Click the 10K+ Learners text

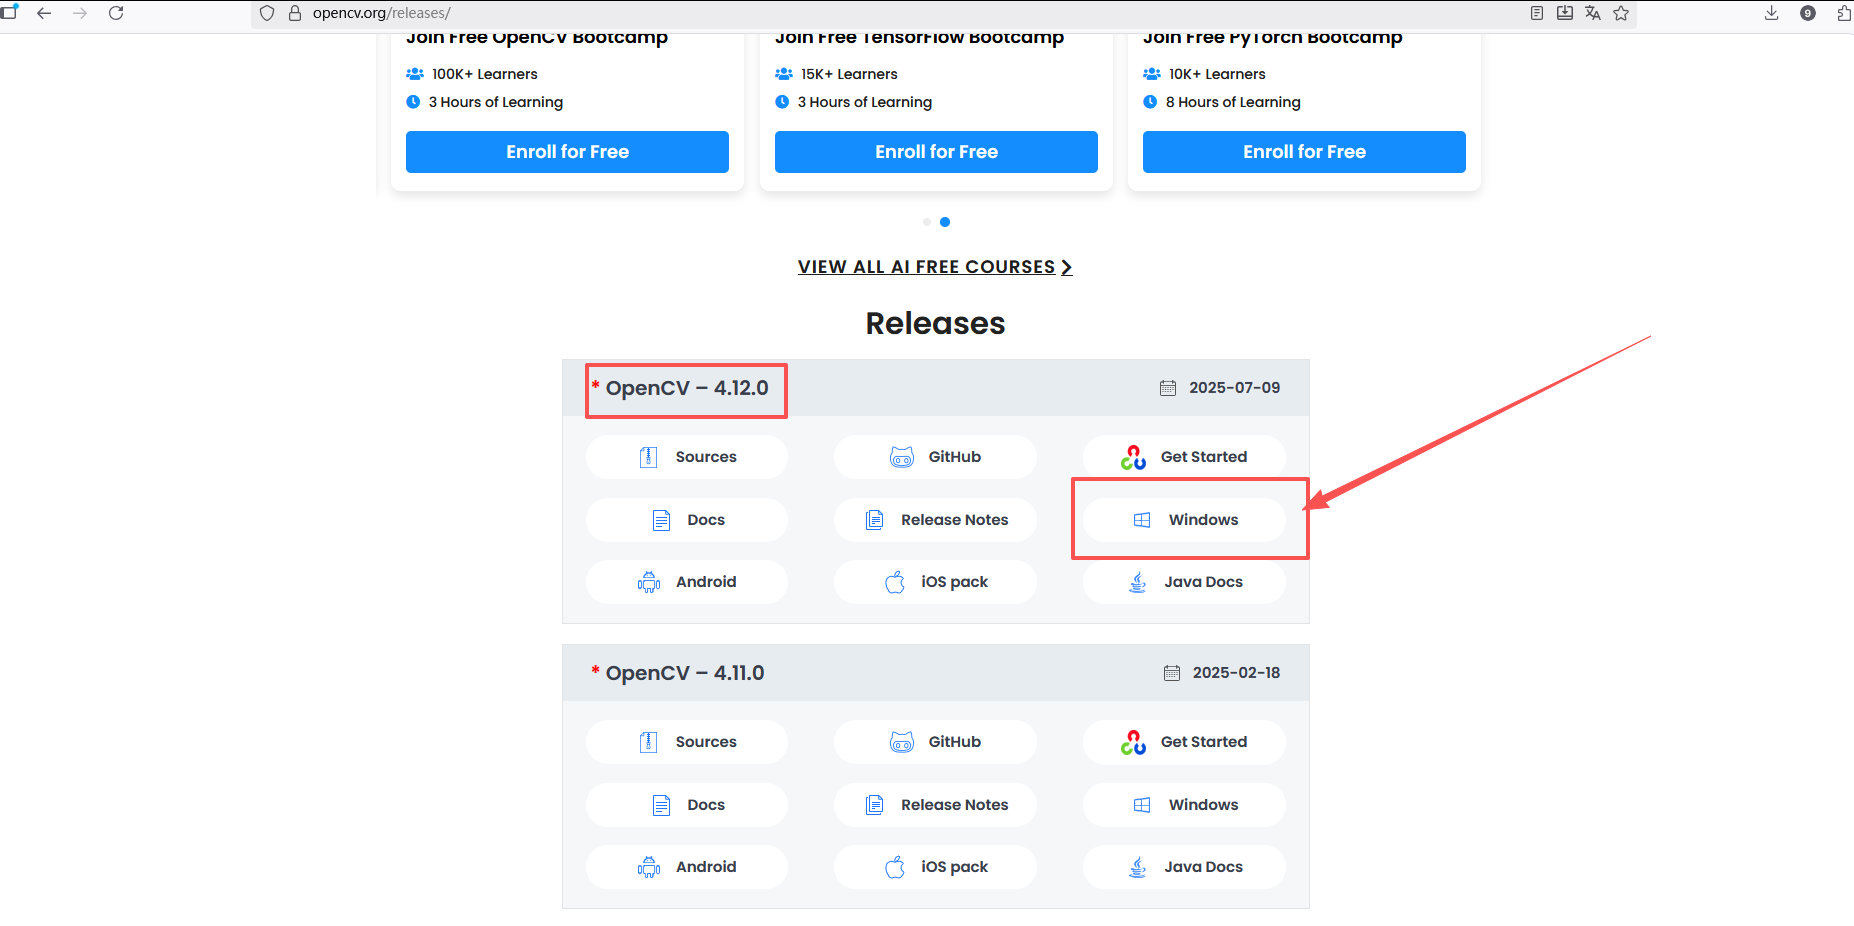coord(1217,74)
